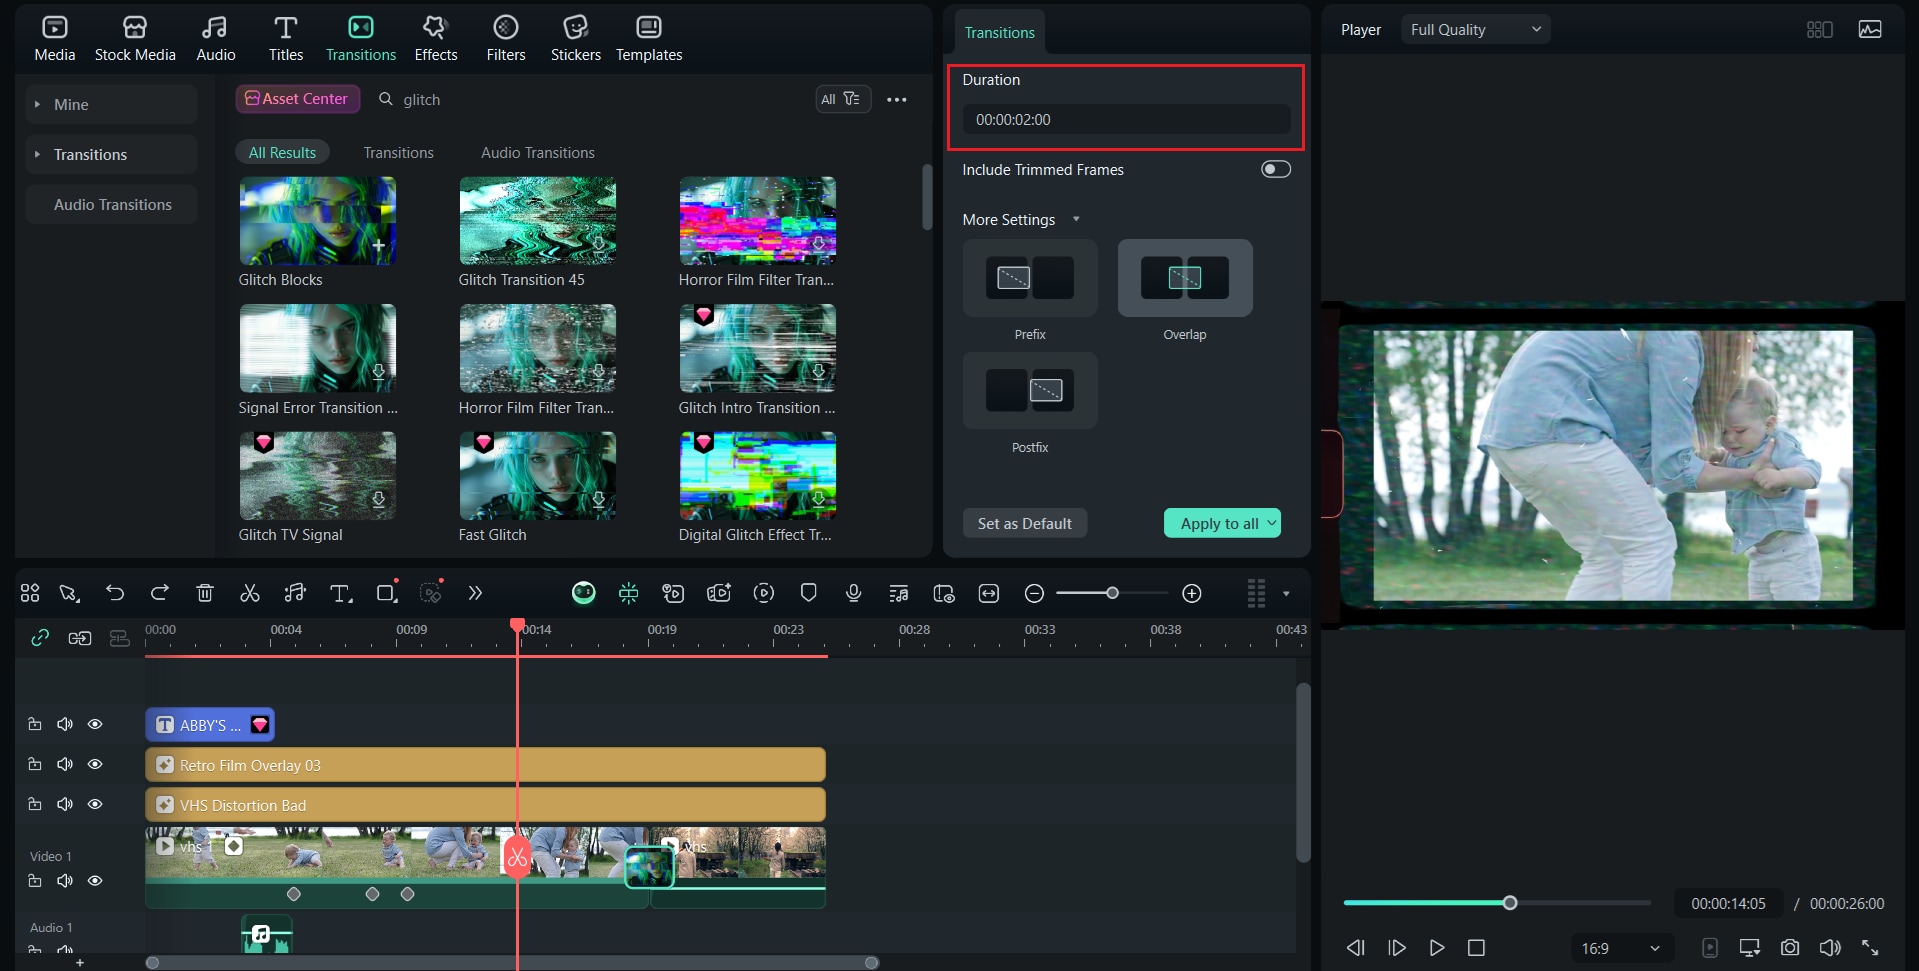Undo the last action
1919x971 pixels.
(x=115, y=592)
